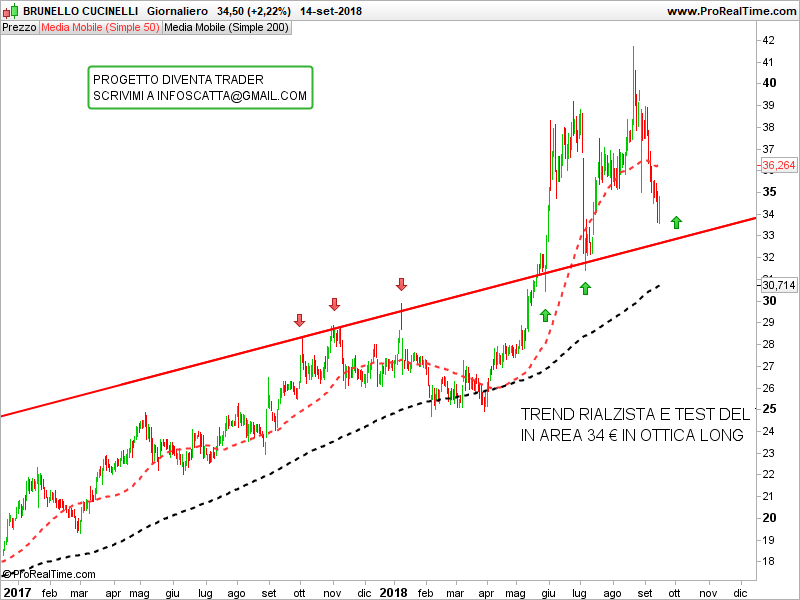The width and height of the screenshot is (800, 600).
Task: Click the 33 price axis label
Action: [x=768, y=235]
